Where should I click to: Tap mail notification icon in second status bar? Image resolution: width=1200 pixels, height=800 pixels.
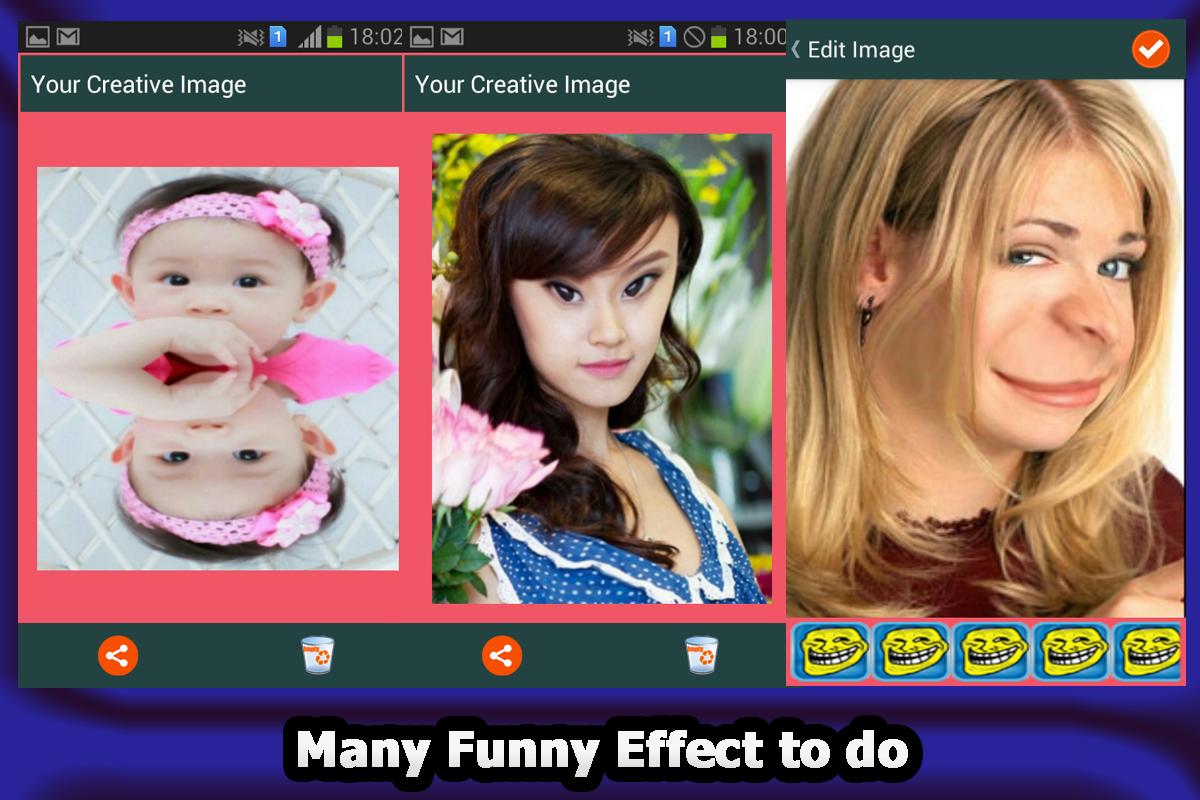pyautogui.click(x=452, y=37)
